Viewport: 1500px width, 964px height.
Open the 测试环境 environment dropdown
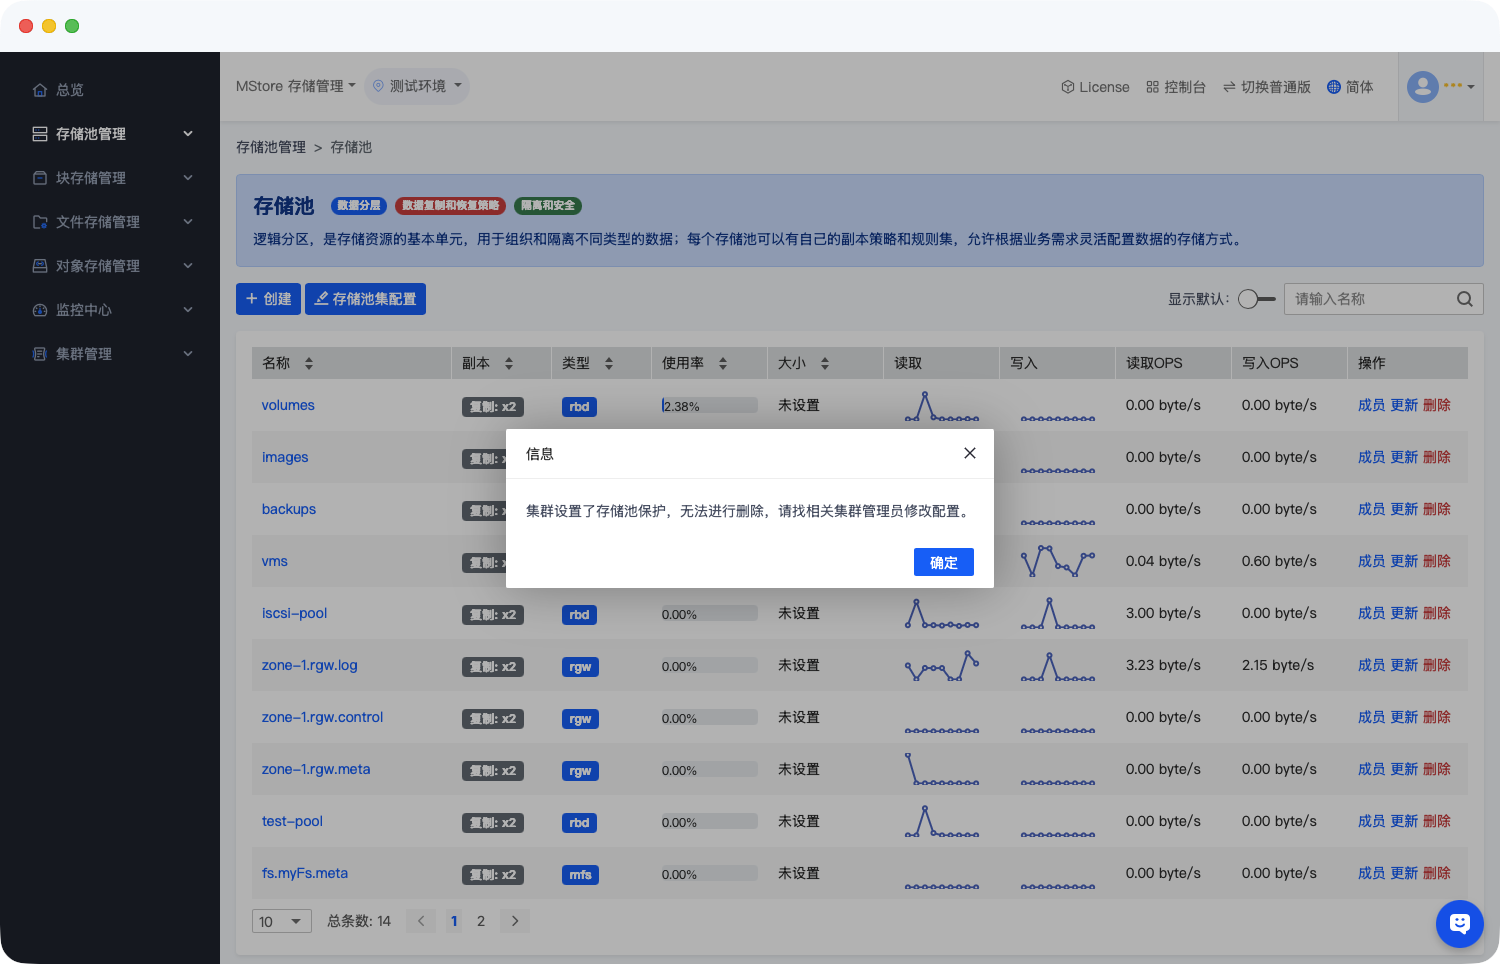click(x=417, y=86)
